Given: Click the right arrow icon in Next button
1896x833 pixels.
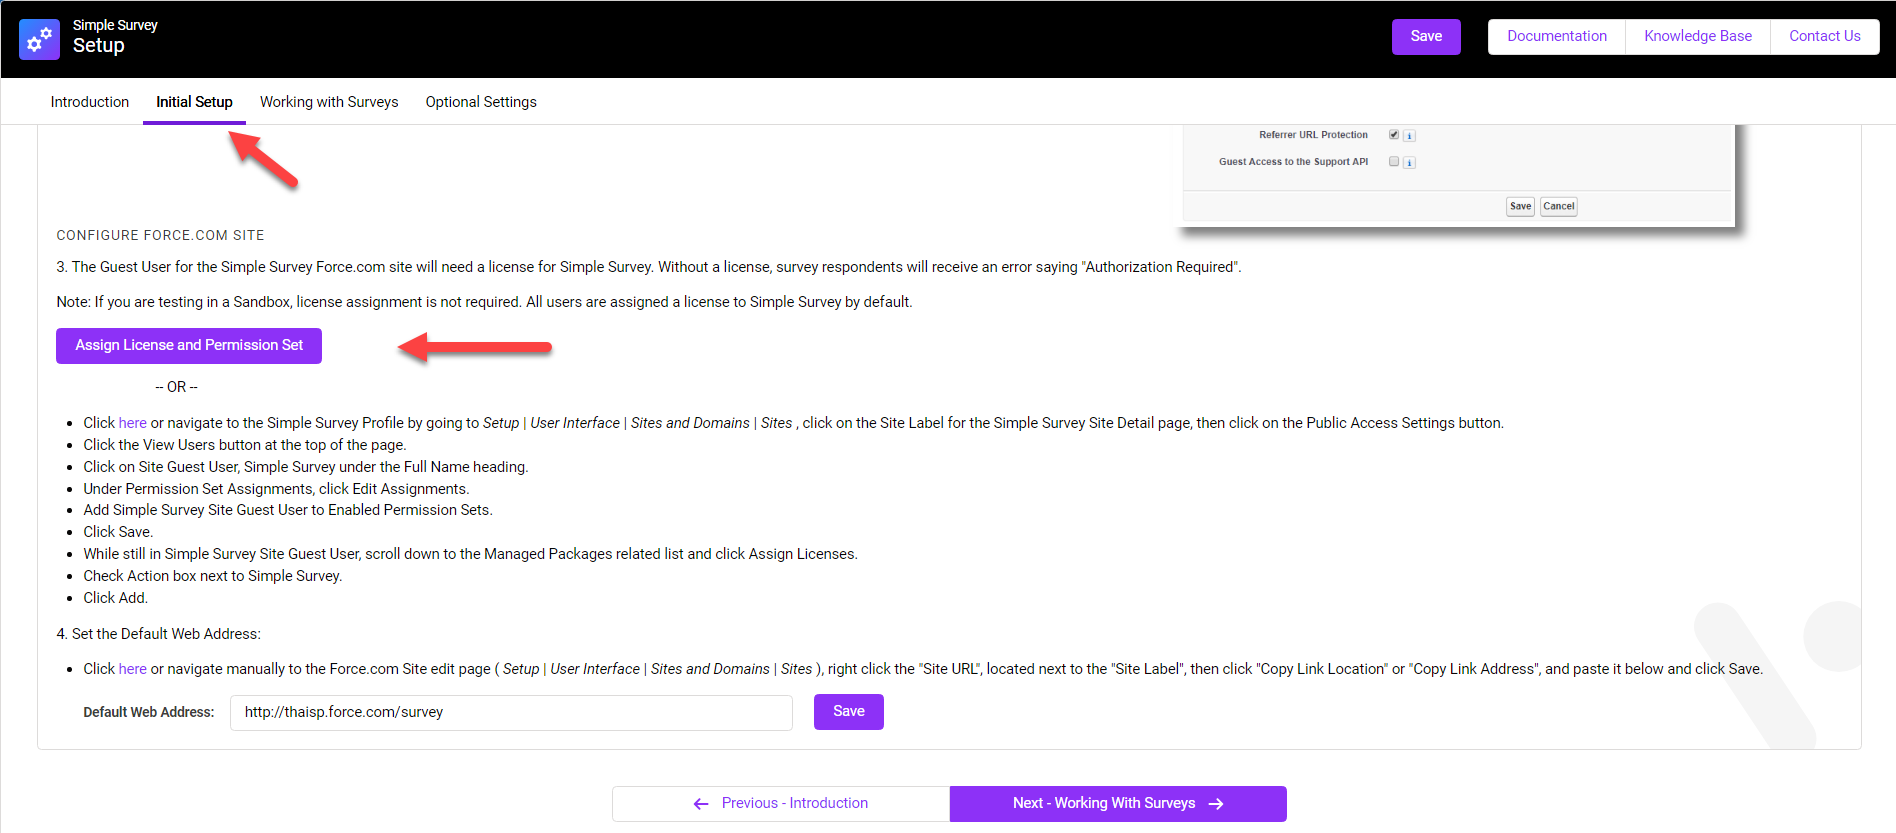Looking at the screenshot, I should pyautogui.click(x=1216, y=804).
